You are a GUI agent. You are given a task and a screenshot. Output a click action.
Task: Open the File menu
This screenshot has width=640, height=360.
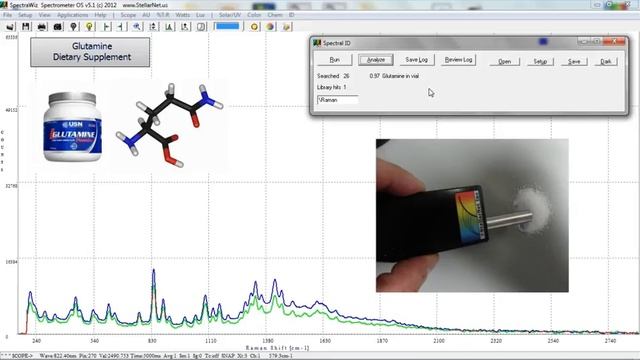(x=7, y=15)
